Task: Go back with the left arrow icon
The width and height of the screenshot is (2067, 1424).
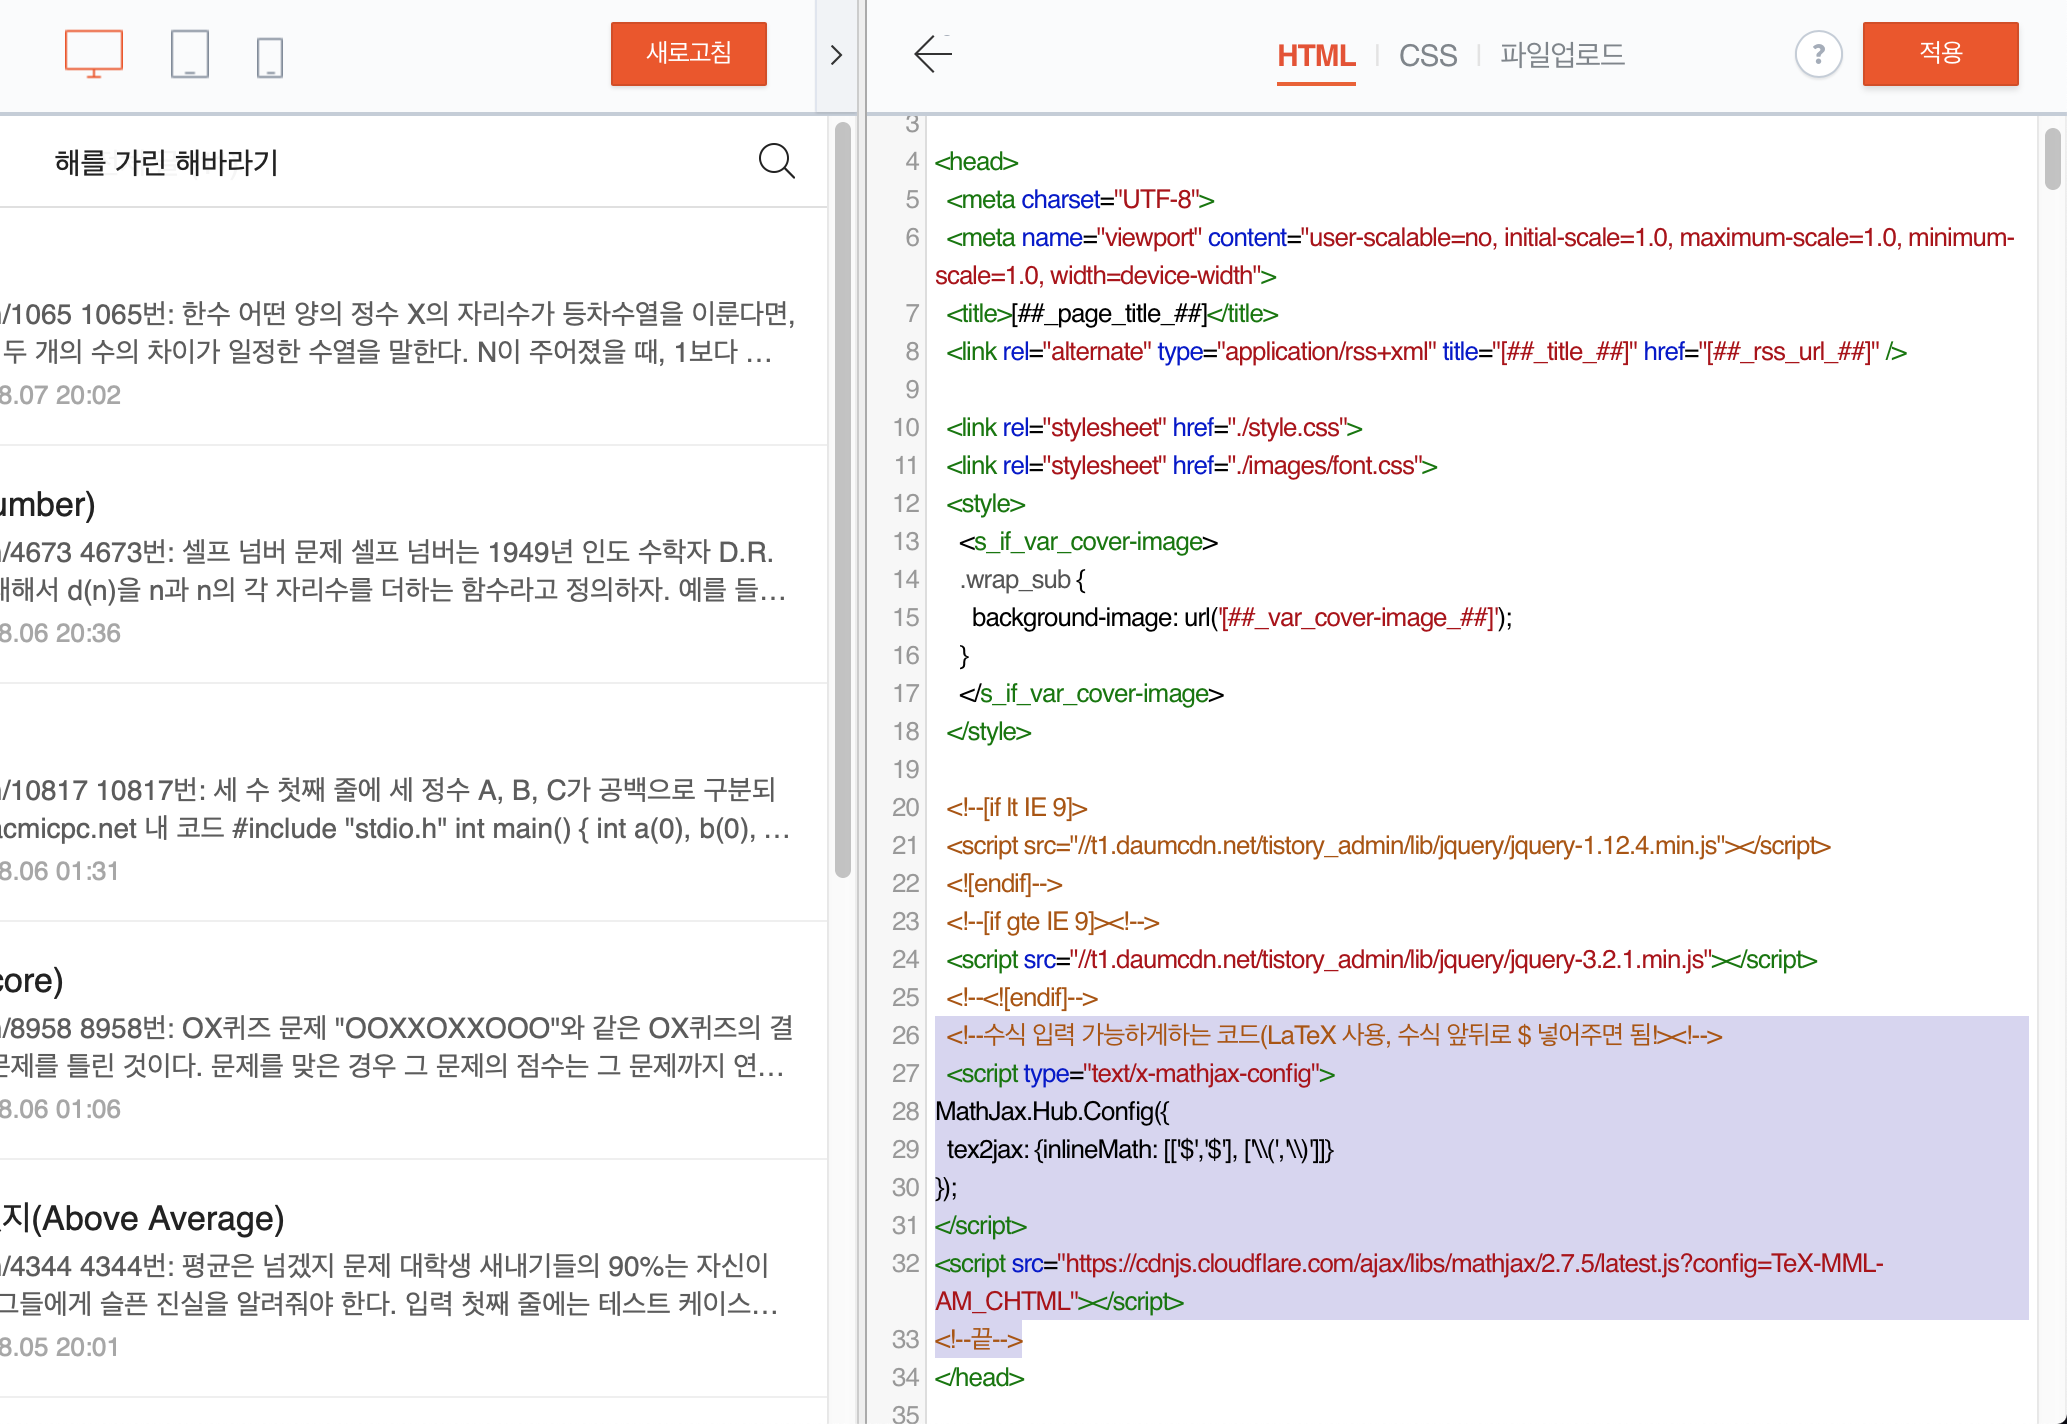Action: point(932,54)
